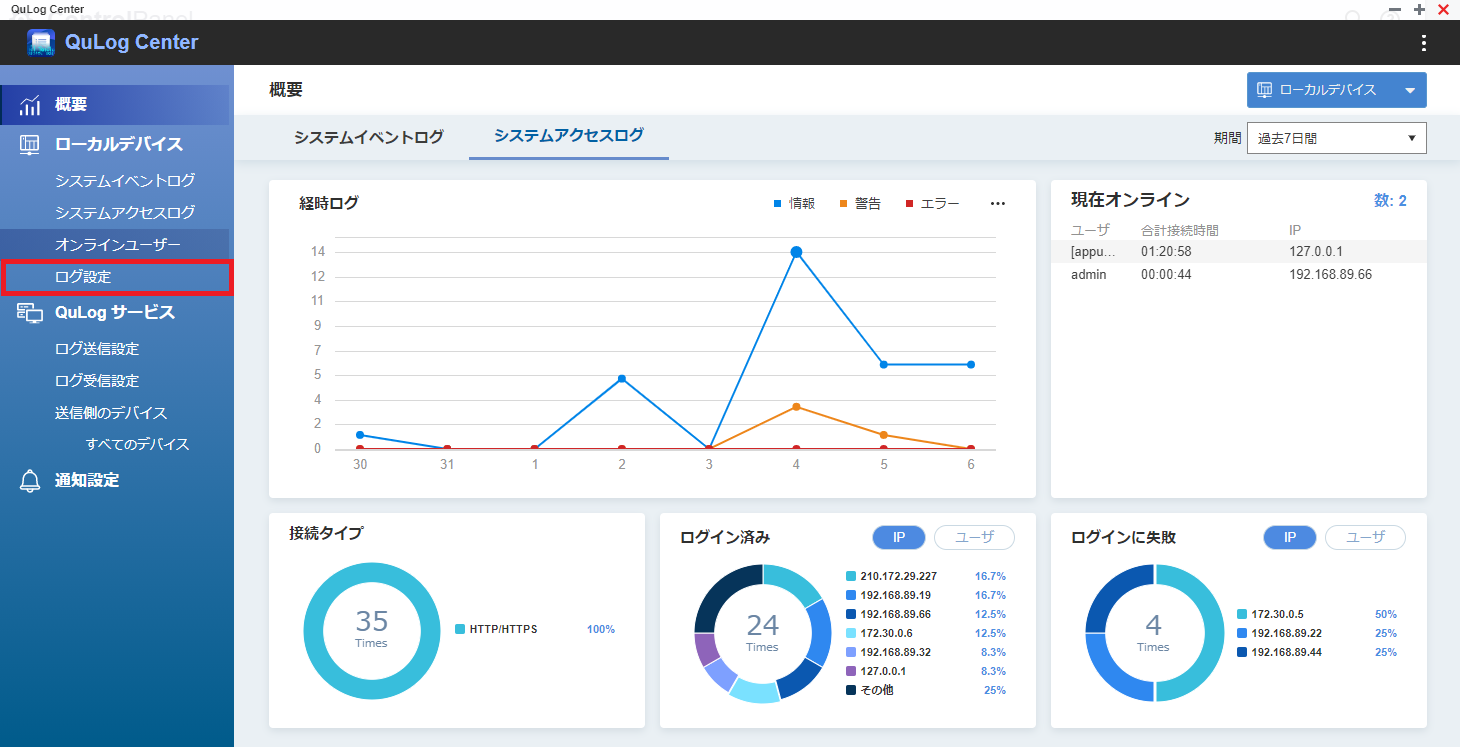The image size is (1460, 747).
Task: Click the 192.168.89.19 legend entry
Action: point(888,596)
